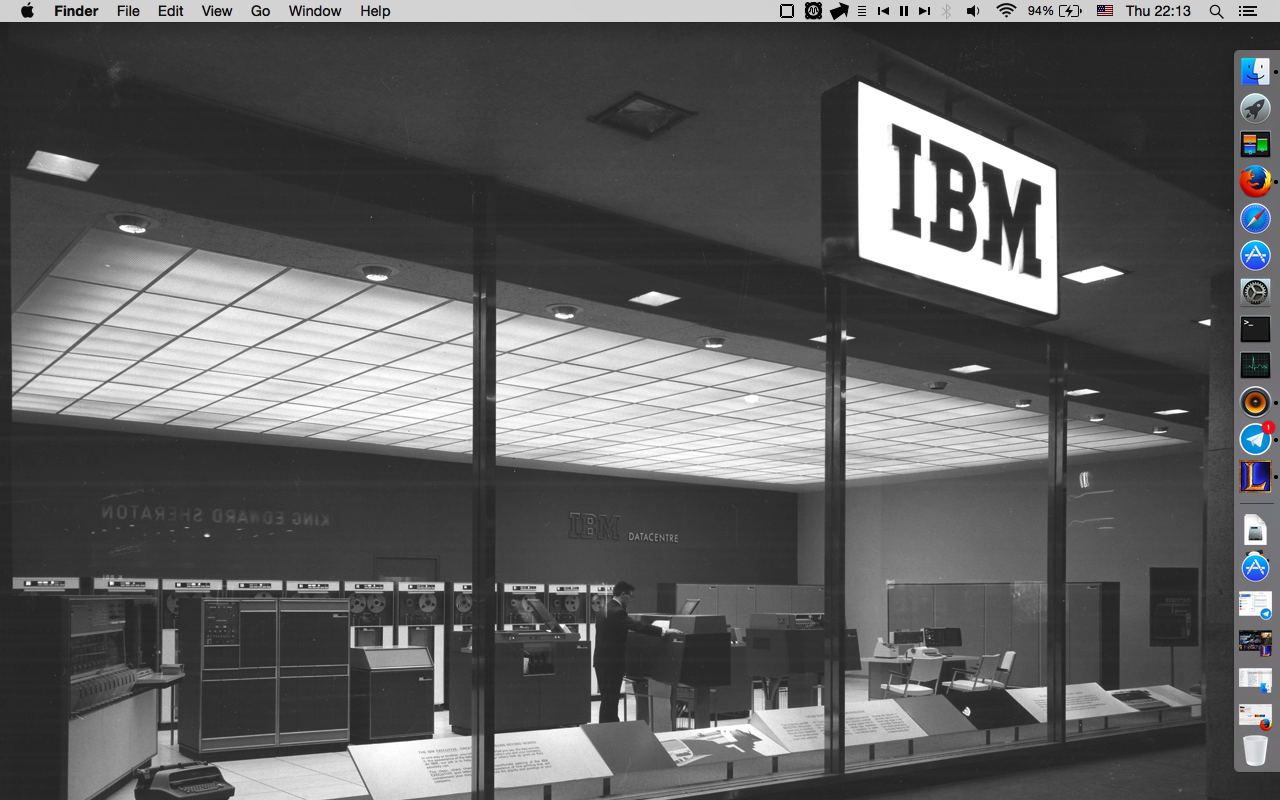Open System Preferences gear in the Dock

[1255, 292]
